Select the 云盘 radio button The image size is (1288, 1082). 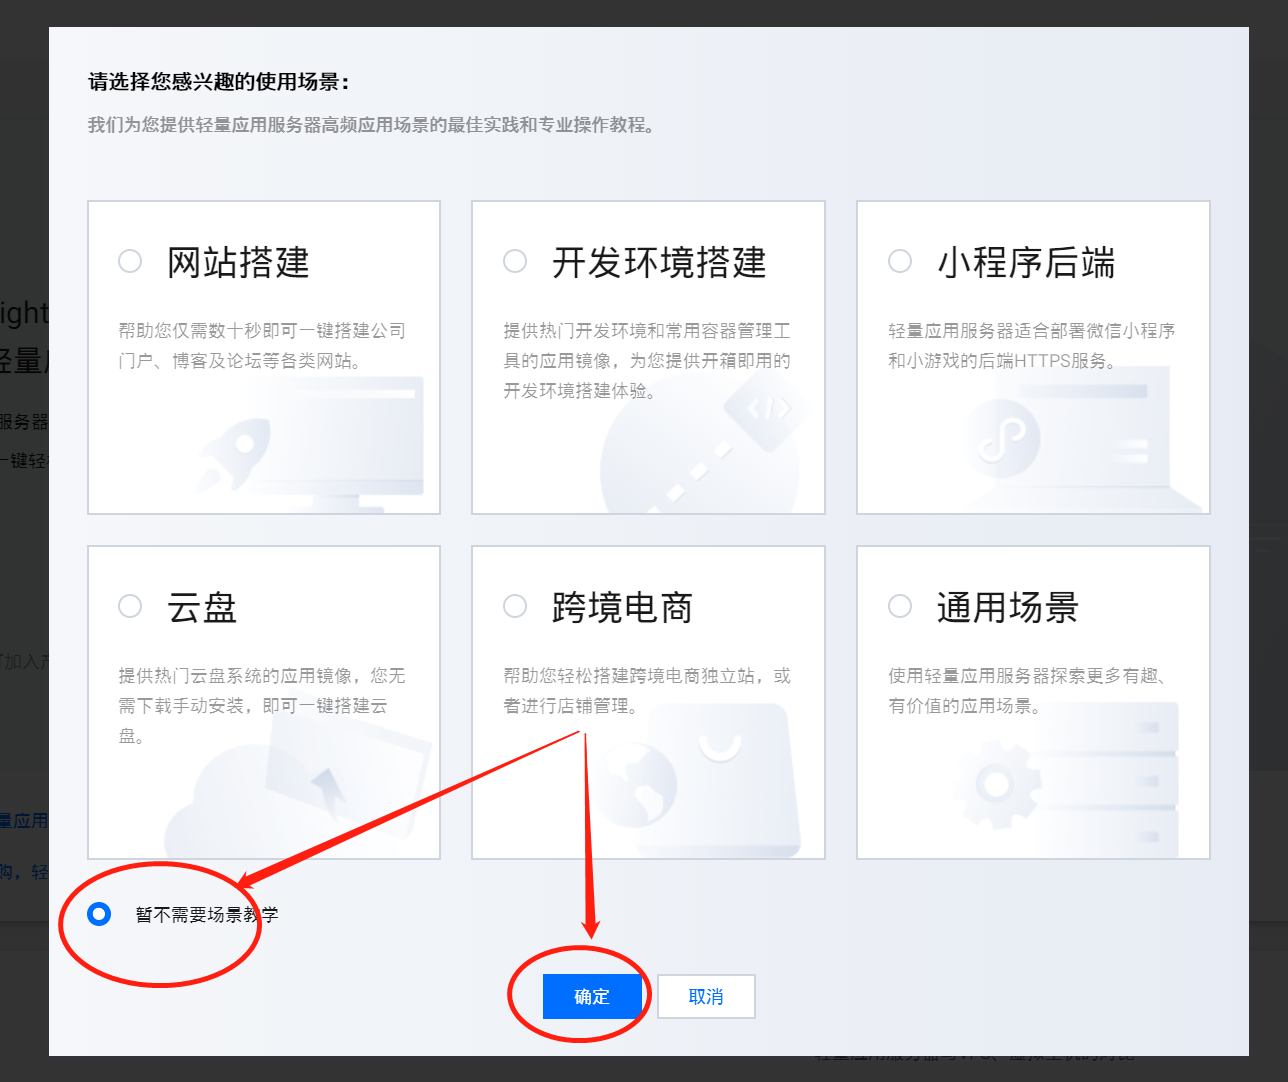click(130, 605)
